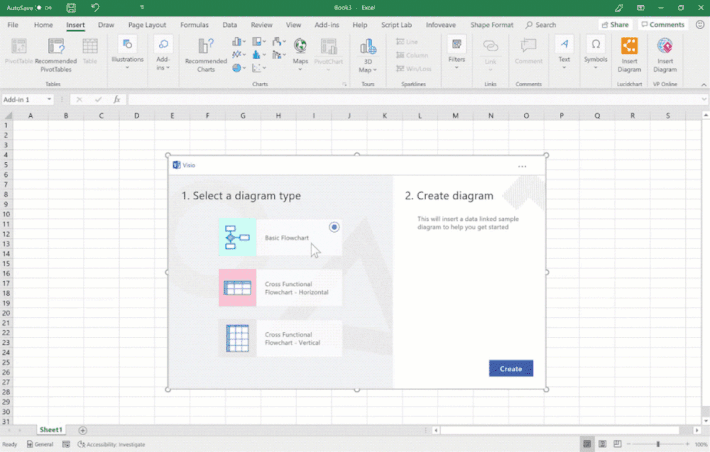Open Charts group dialog launcher

tap(345, 84)
